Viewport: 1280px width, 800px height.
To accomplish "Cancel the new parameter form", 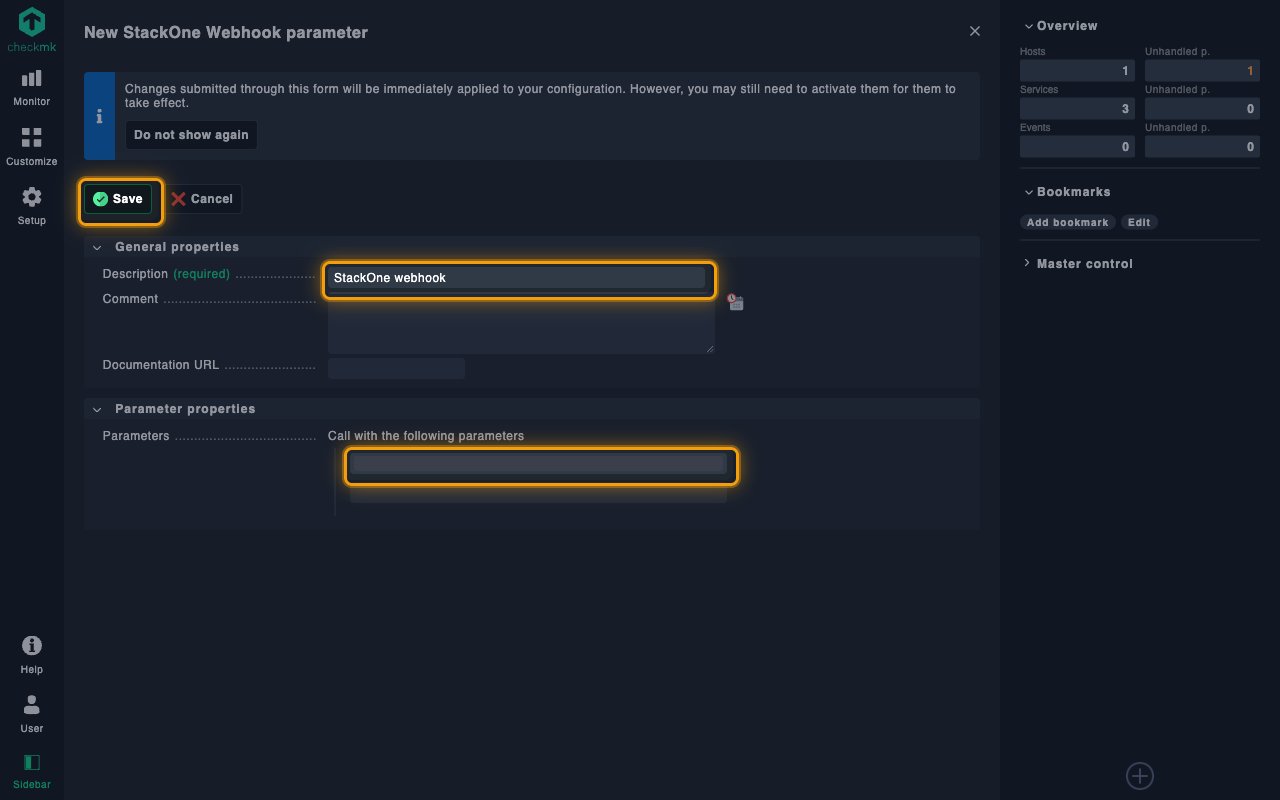I will tap(202, 199).
